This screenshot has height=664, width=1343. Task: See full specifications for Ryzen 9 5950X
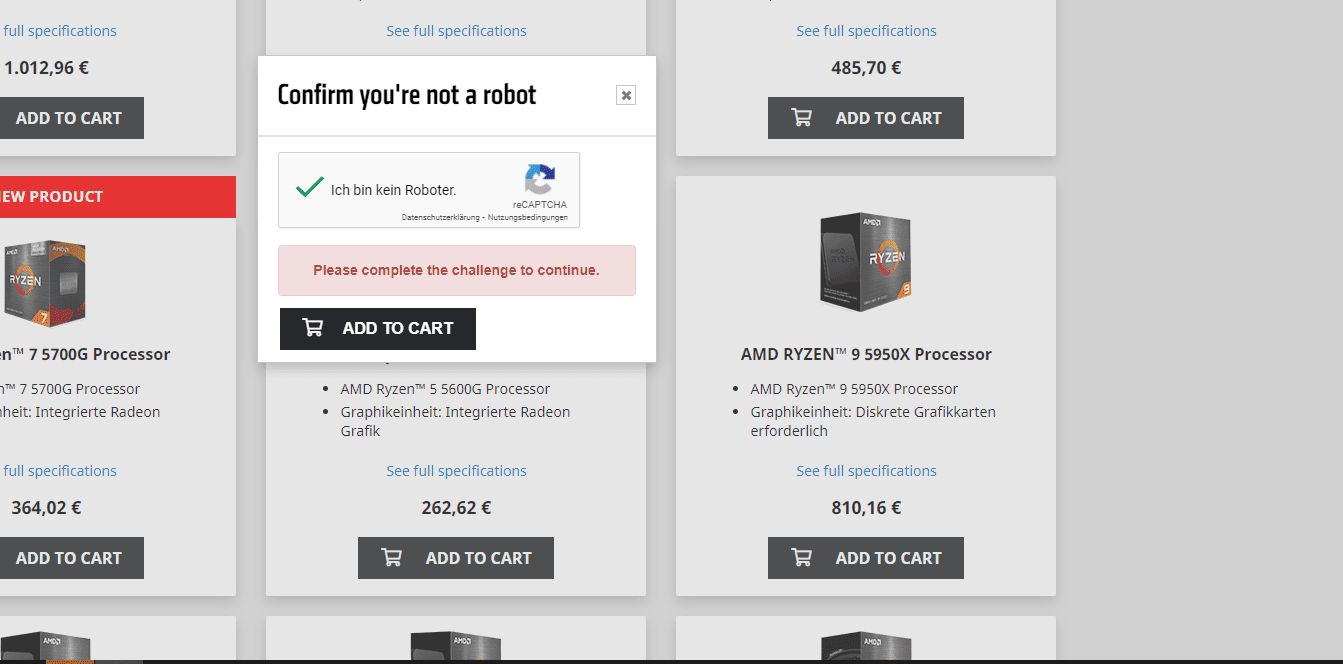click(x=866, y=471)
